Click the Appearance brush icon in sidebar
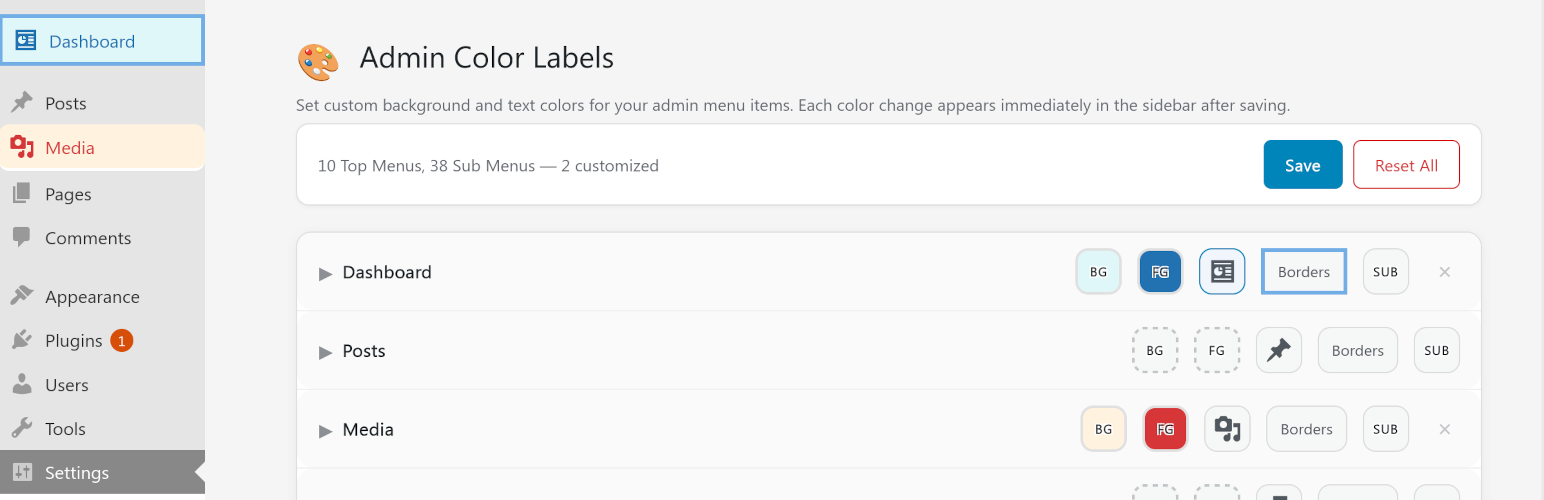This screenshot has height=500, width=1544. coord(22,297)
